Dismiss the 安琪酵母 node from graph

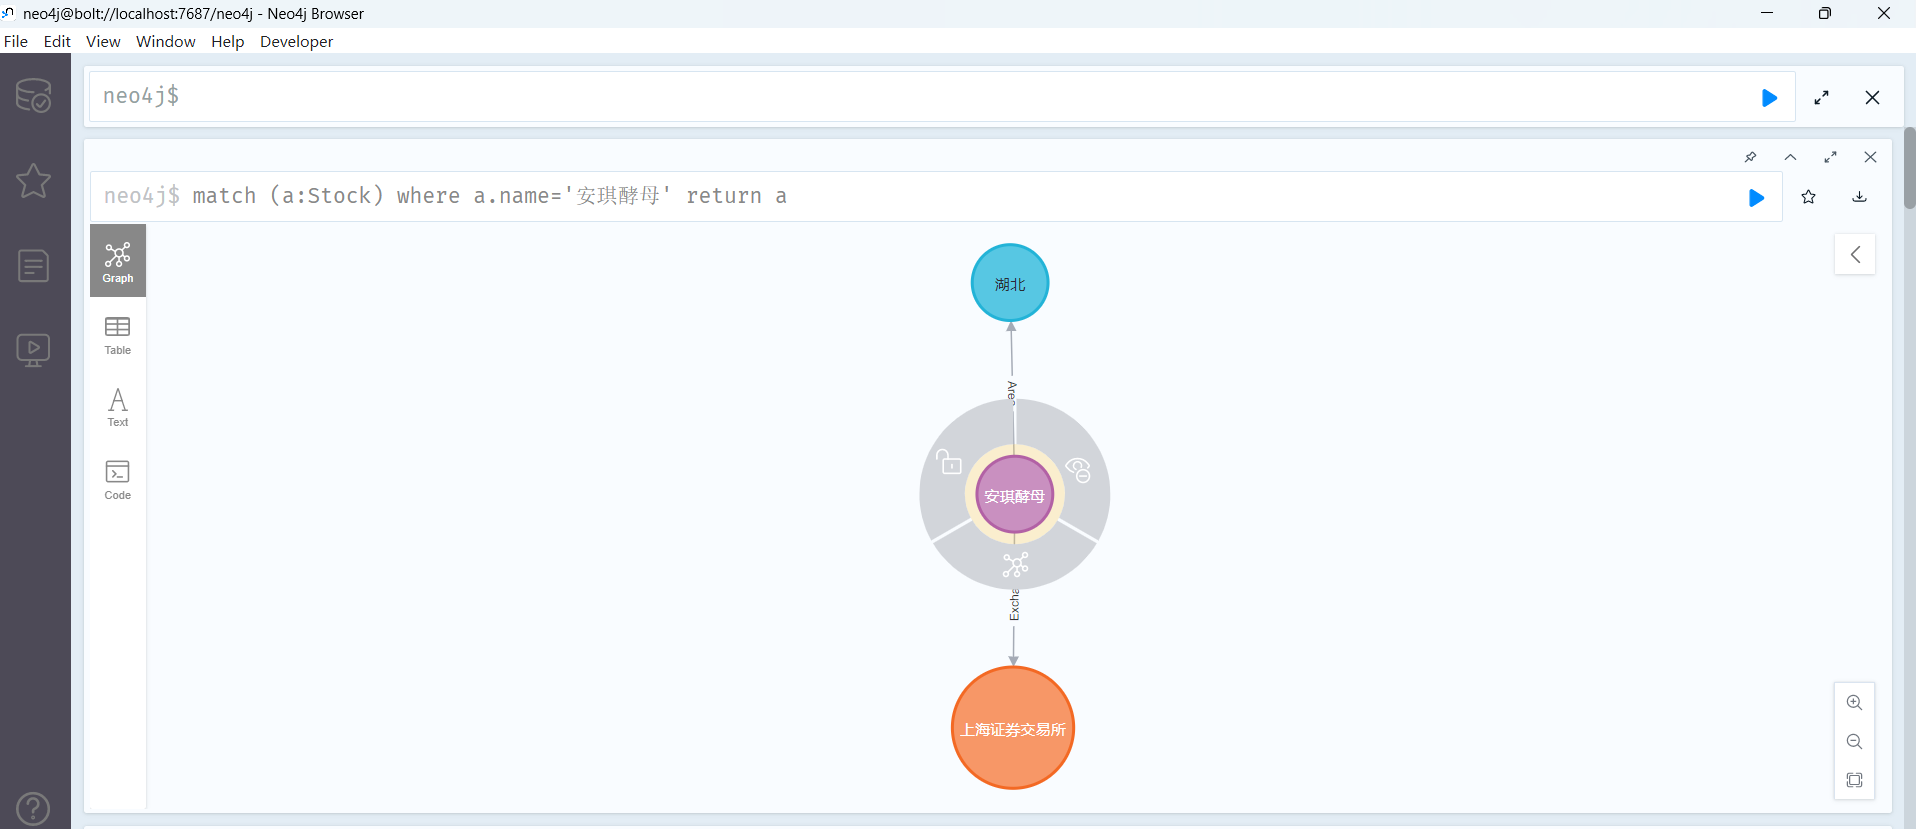[1079, 469]
